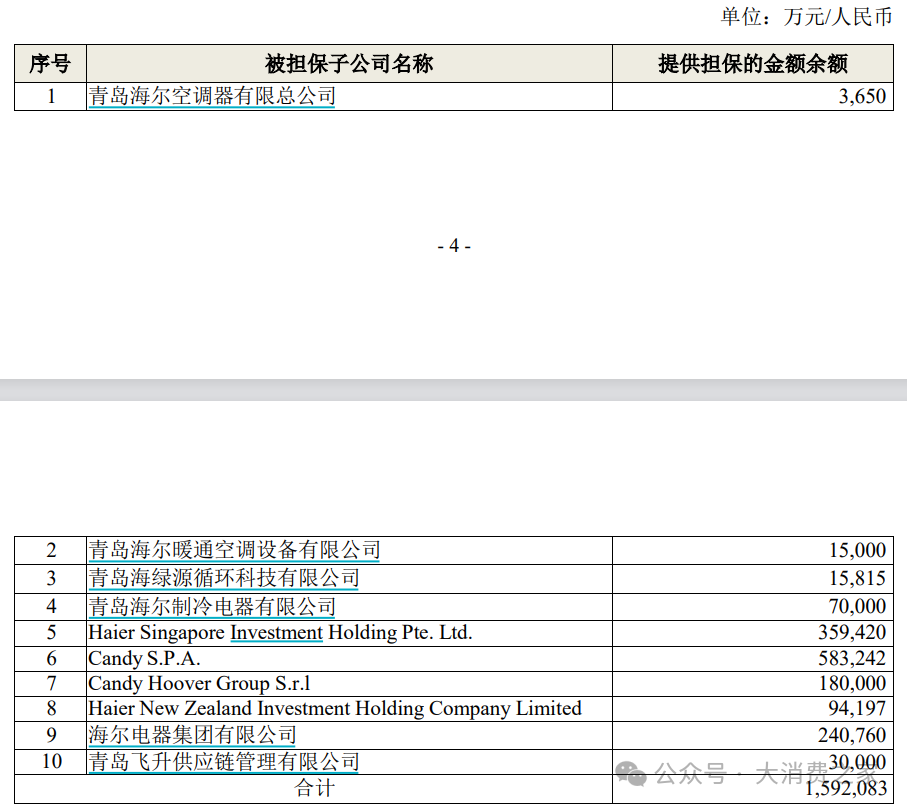Click serial number 10 cell
The height and width of the screenshot is (809, 907).
coord(51,762)
